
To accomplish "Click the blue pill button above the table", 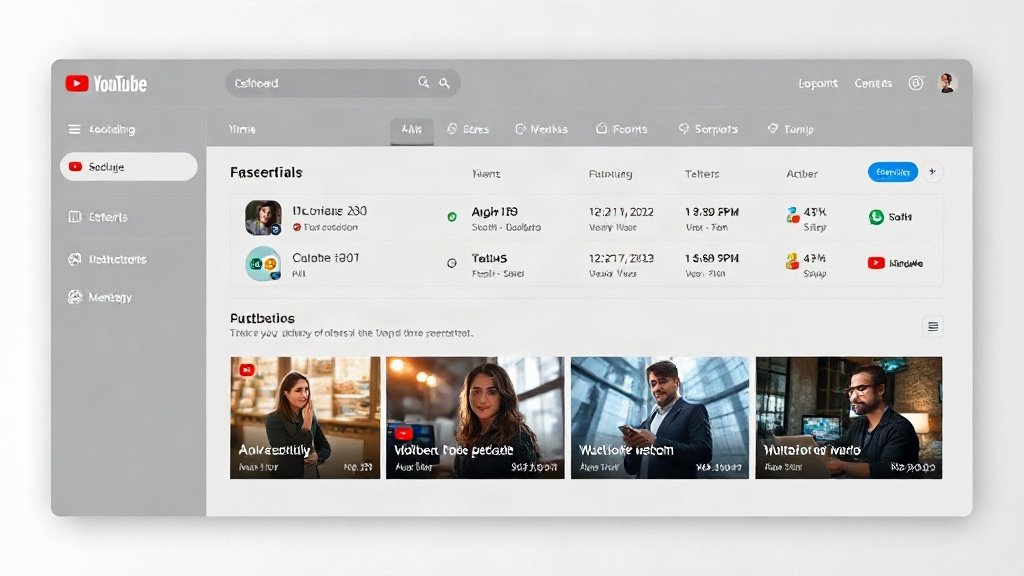I will point(893,172).
